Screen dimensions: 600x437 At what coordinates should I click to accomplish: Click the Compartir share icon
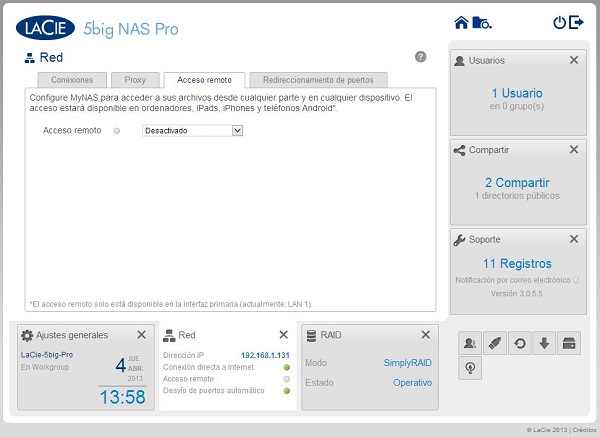459,150
